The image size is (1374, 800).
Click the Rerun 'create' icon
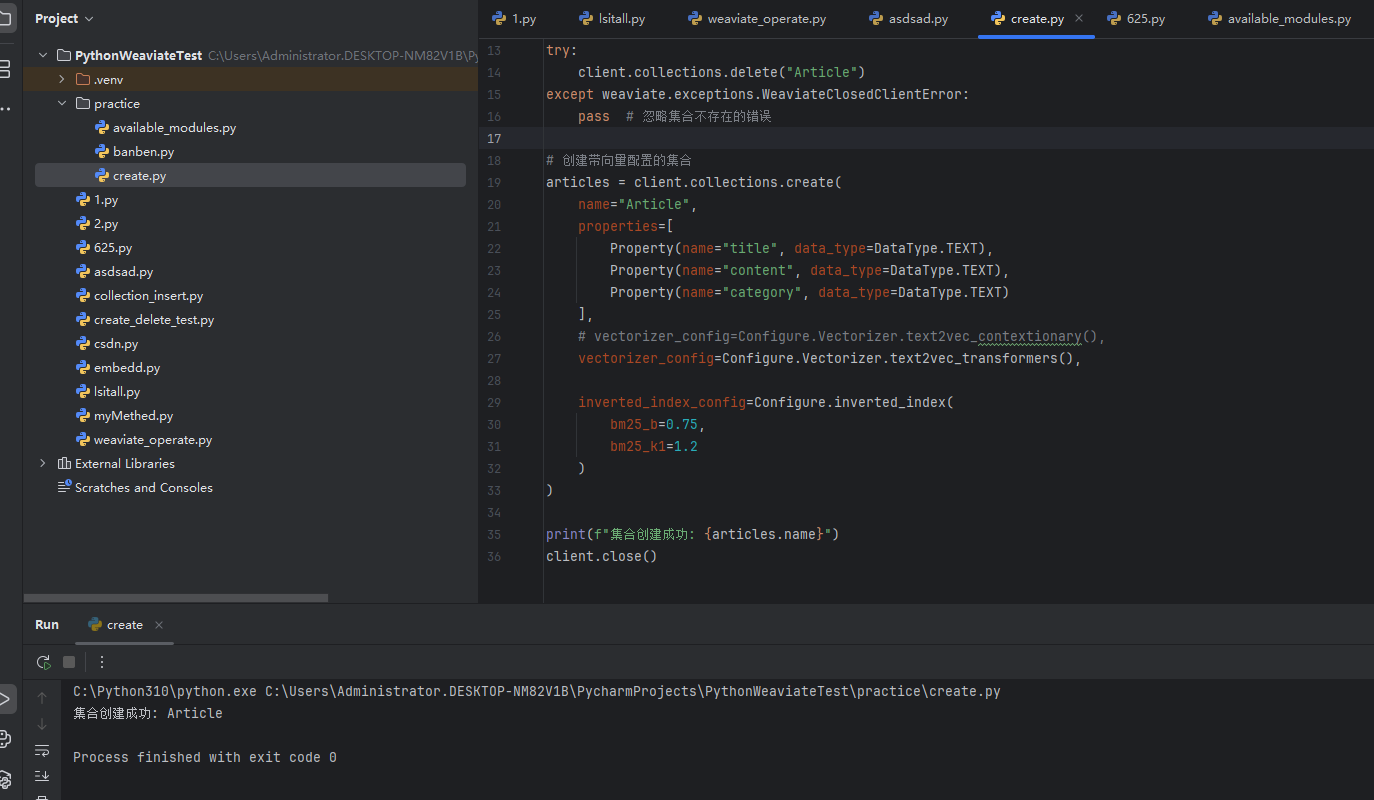(x=43, y=662)
